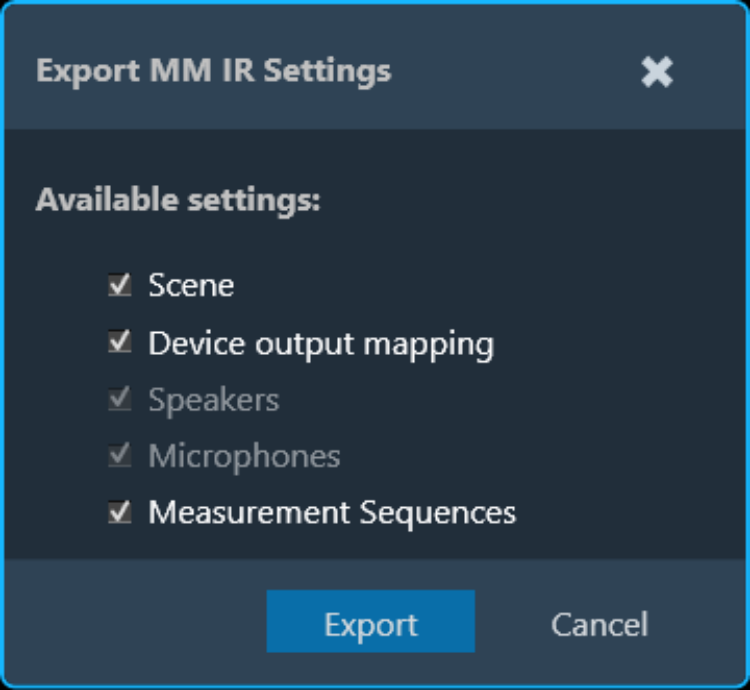The height and width of the screenshot is (690, 750).
Task: Click the Export MM IR Settings title
Action: pyautogui.click(x=213, y=72)
